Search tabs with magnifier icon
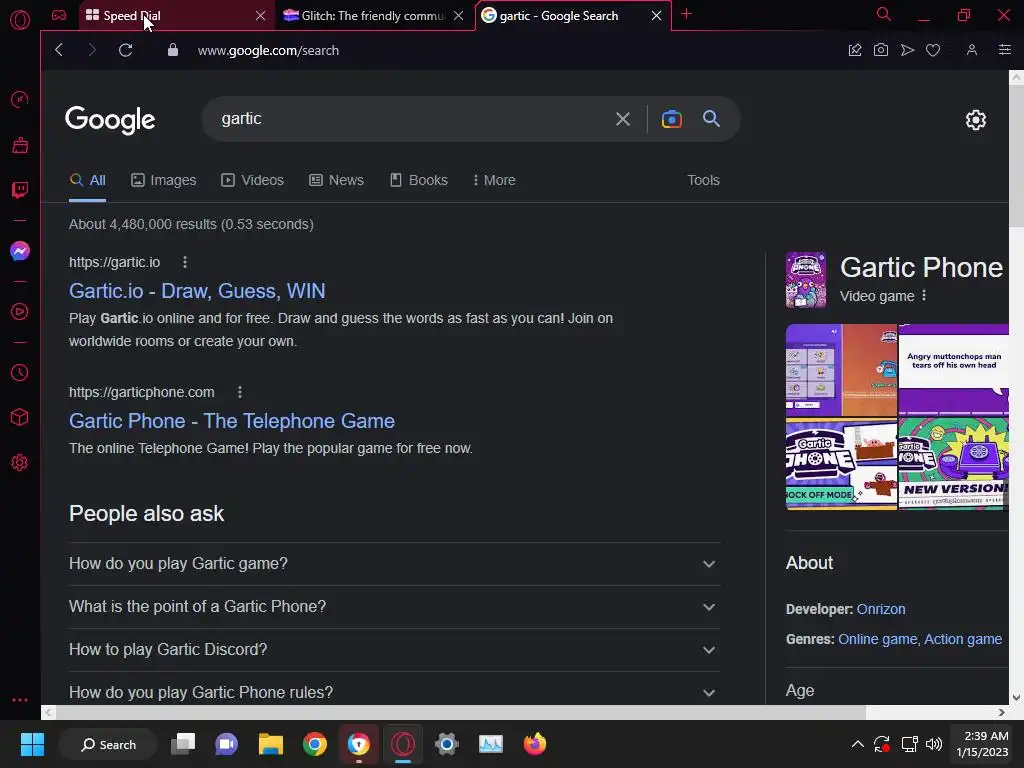This screenshot has height=768, width=1024. point(884,14)
